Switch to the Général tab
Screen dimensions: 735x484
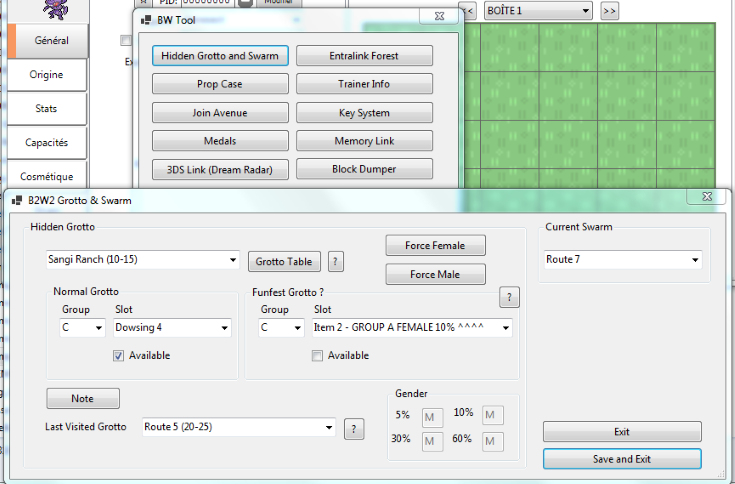(x=48, y=41)
